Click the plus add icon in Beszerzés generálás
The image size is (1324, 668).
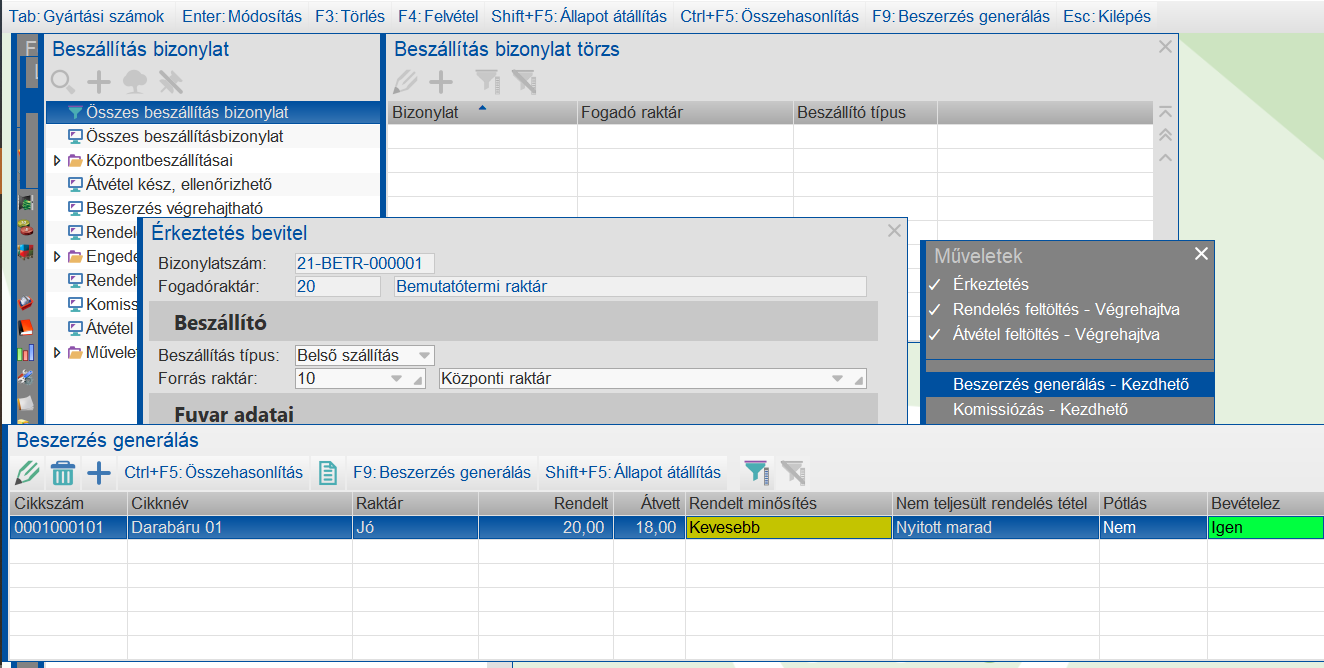(x=99, y=472)
